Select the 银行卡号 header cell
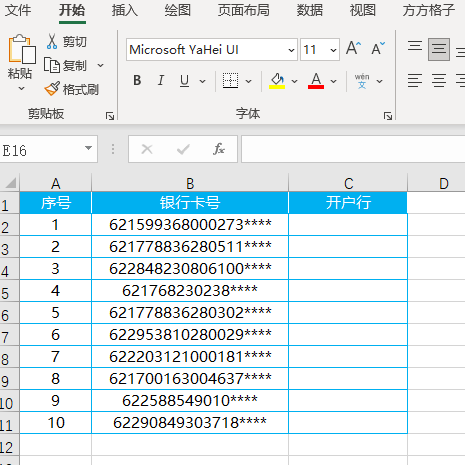This screenshot has width=465, height=465. 190,202
